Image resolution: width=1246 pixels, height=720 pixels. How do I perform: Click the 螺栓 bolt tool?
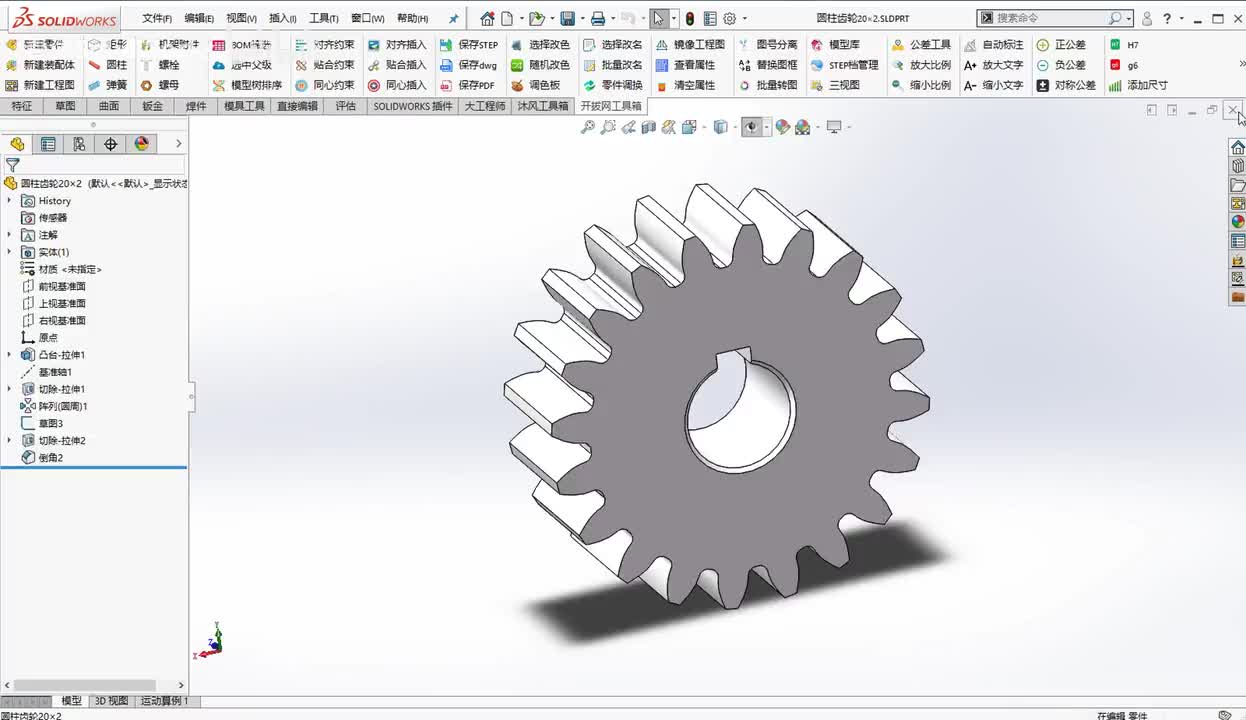pos(160,65)
